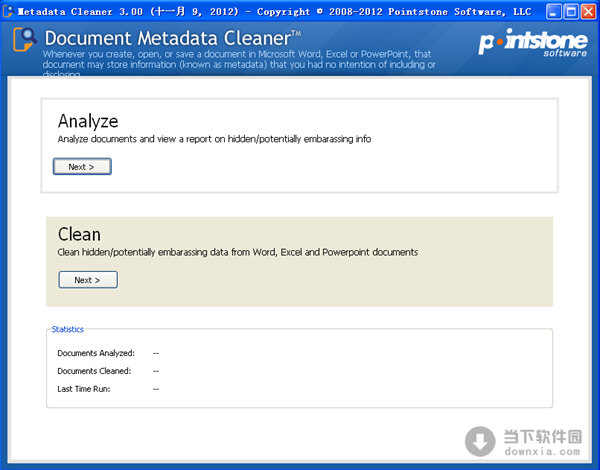
Task: Click the 'Documents Cleaned:' label
Action: point(94,371)
